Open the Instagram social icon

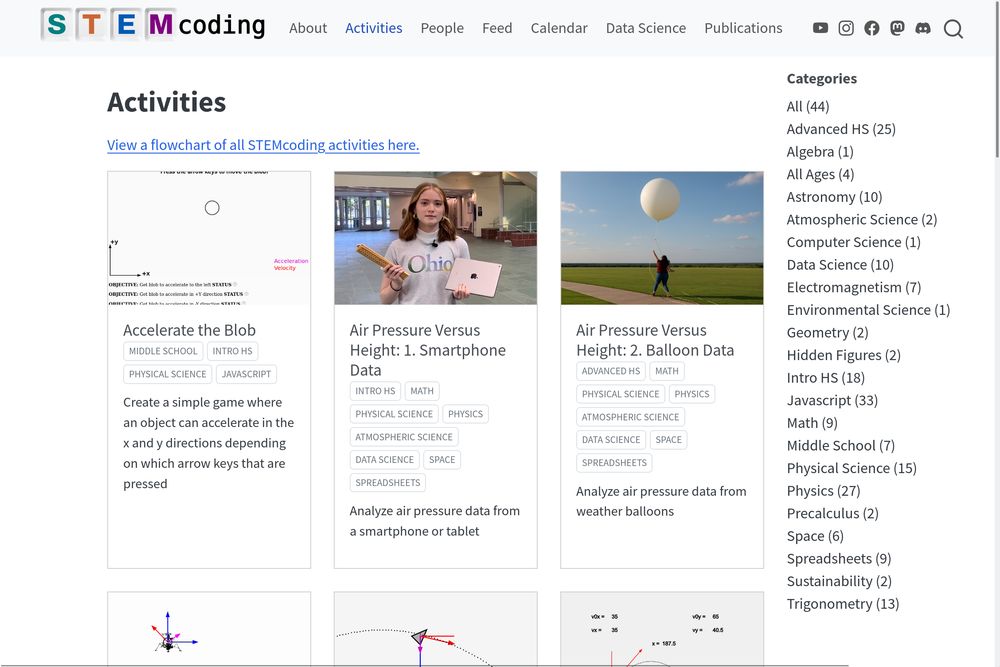click(x=846, y=28)
